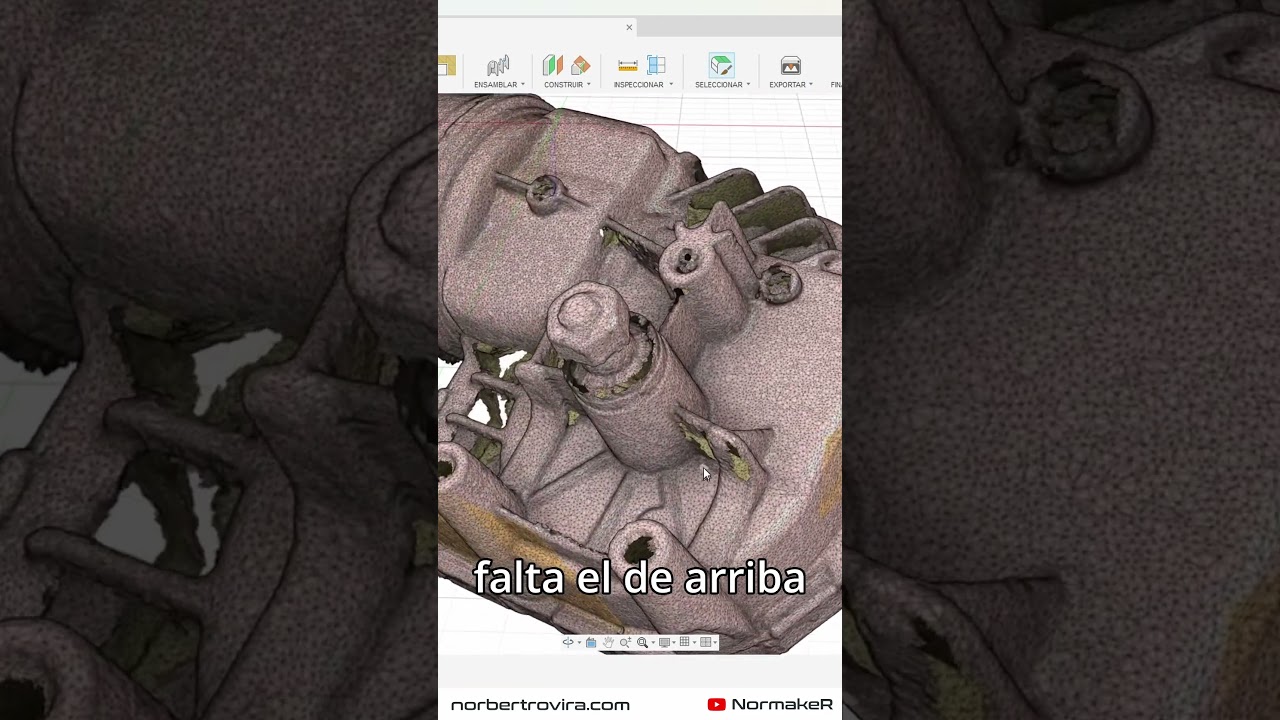Viewport: 1280px width, 720px height.
Task: Open the Viewports dropdown arrow
Action: point(715,643)
